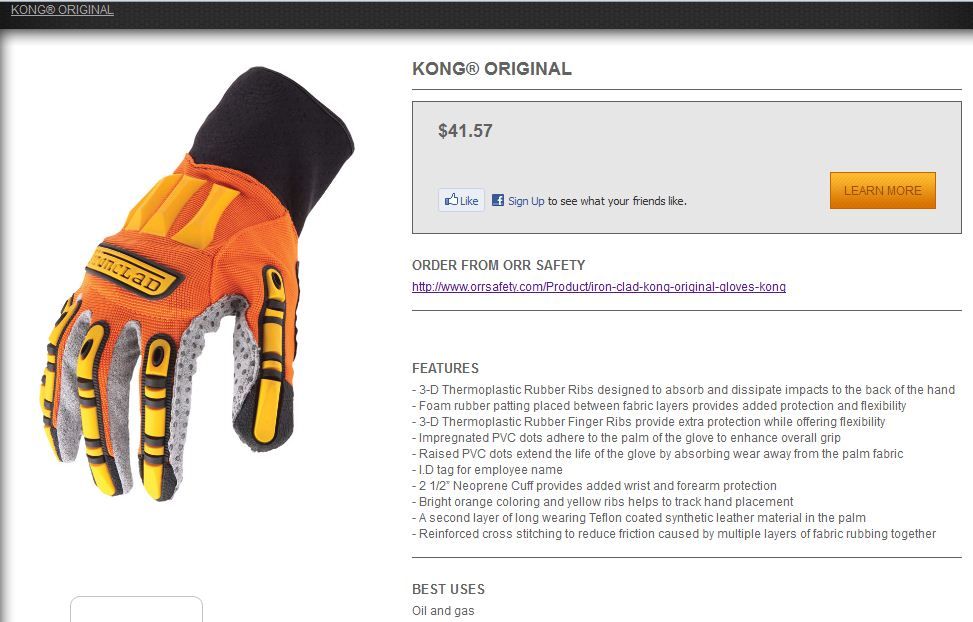Viewport: 973px width, 622px height.
Task: Click the ORDER FROM ORR SAFETY heading
Action: [x=498, y=265]
